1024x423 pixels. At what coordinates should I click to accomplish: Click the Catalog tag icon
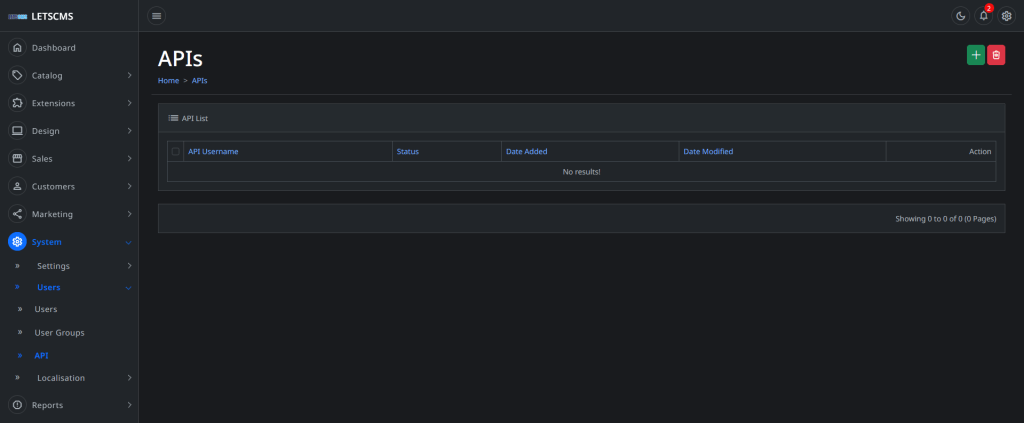(17, 76)
